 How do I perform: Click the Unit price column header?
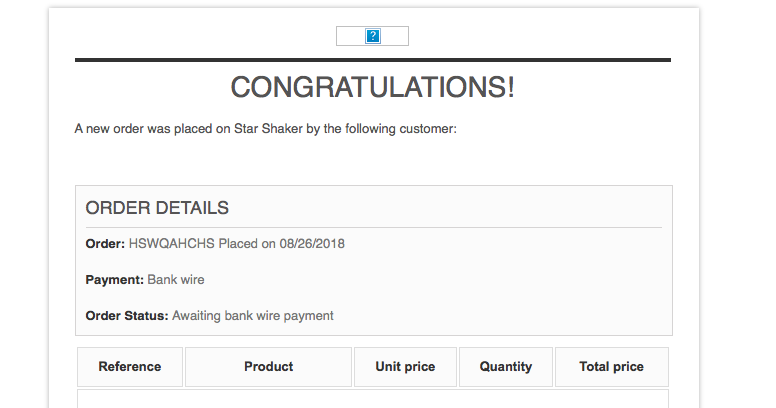pyautogui.click(x=405, y=367)
